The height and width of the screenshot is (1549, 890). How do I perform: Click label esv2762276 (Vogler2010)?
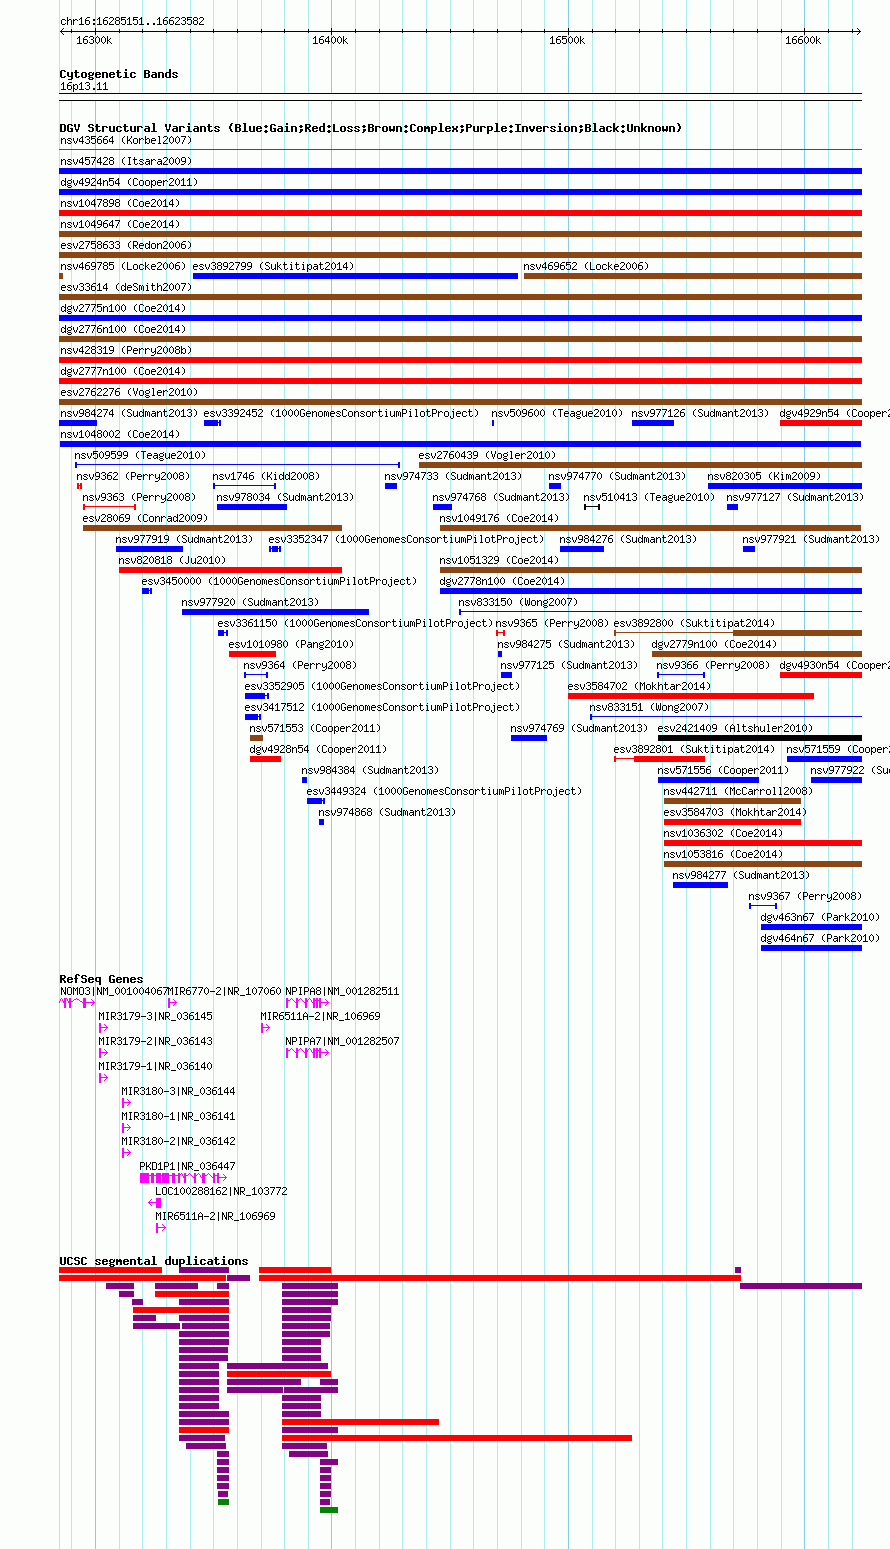coord(129,392)
